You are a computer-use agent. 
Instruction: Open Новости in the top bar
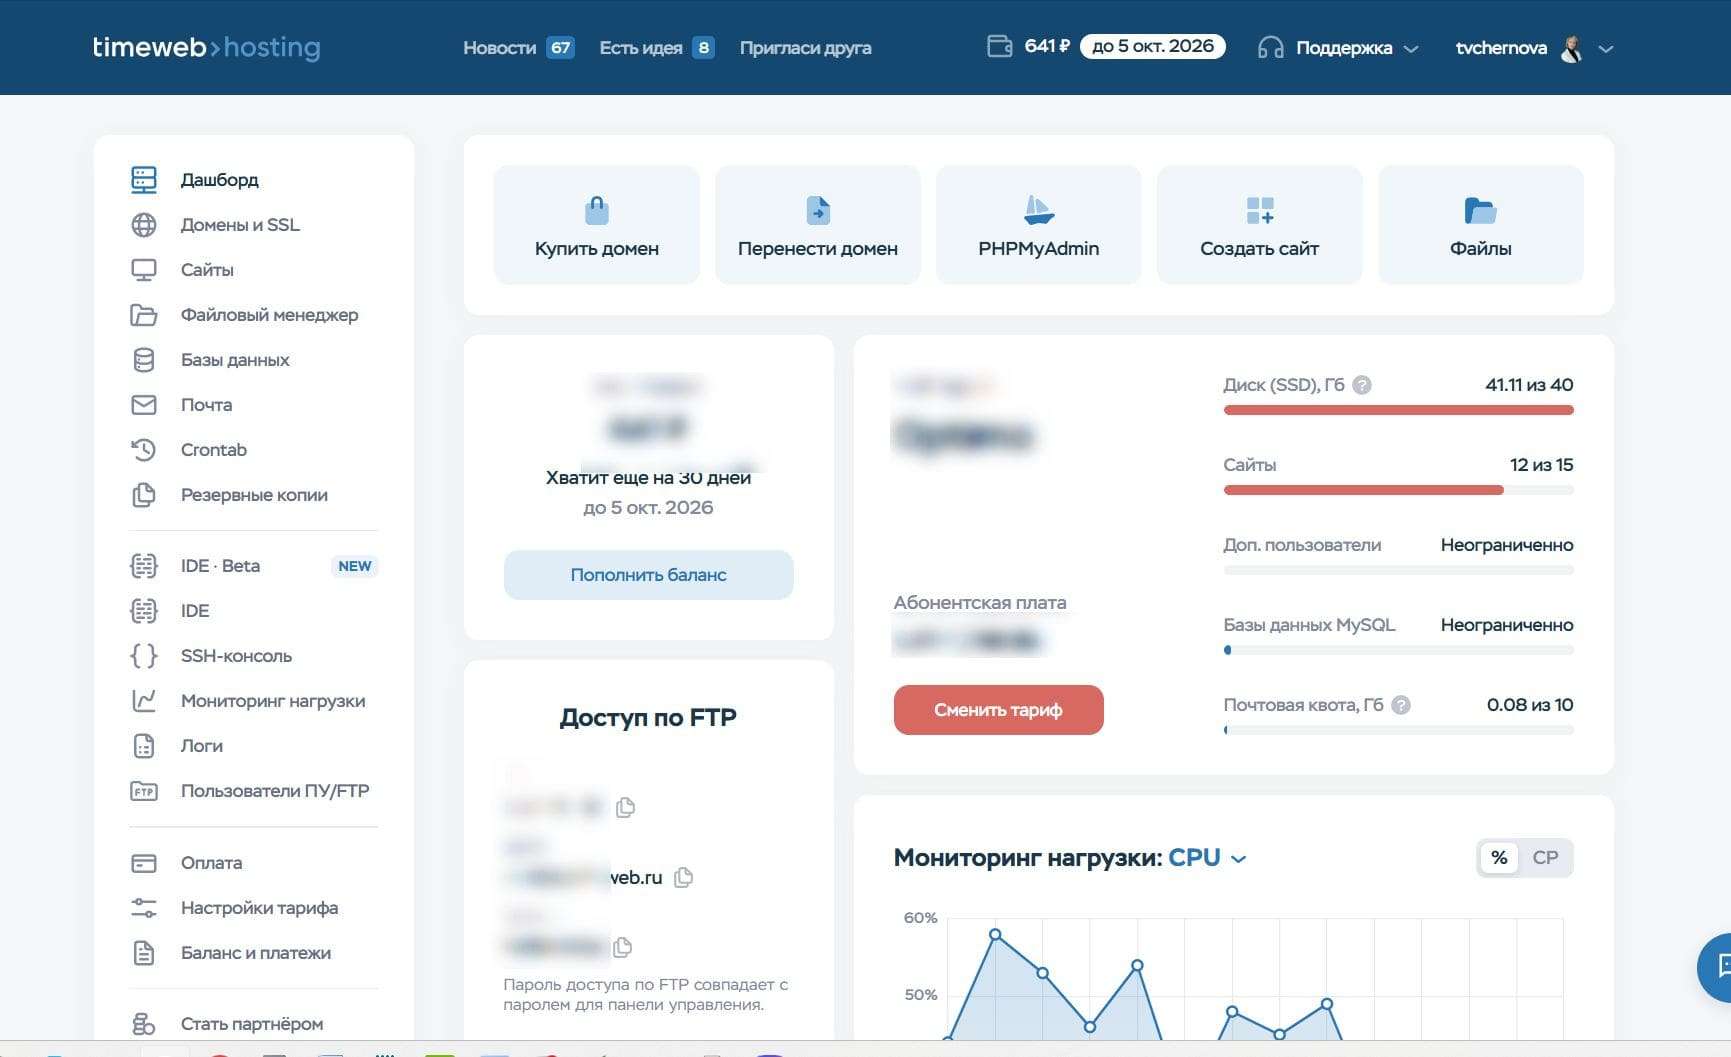coord(518,47)
